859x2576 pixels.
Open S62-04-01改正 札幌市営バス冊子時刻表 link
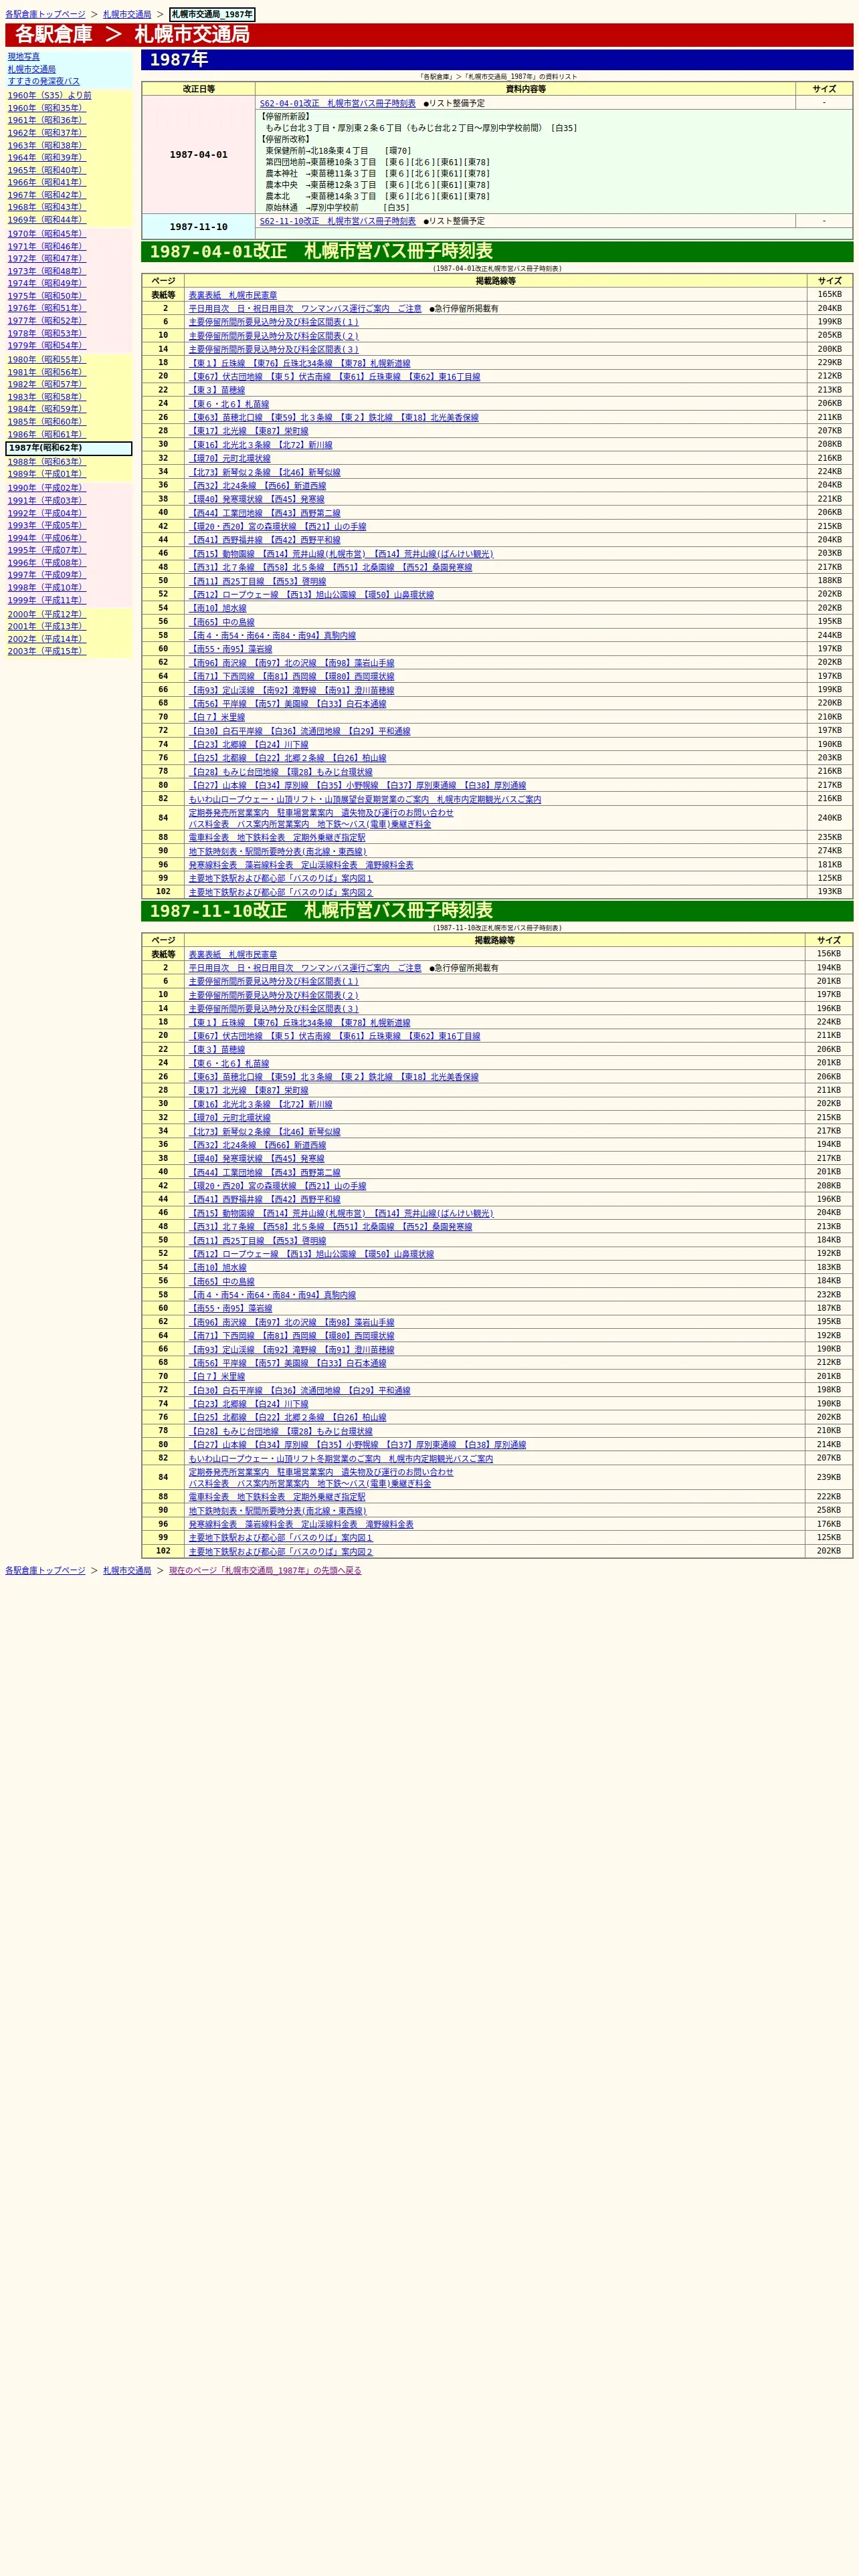click(x=338, y=103)
